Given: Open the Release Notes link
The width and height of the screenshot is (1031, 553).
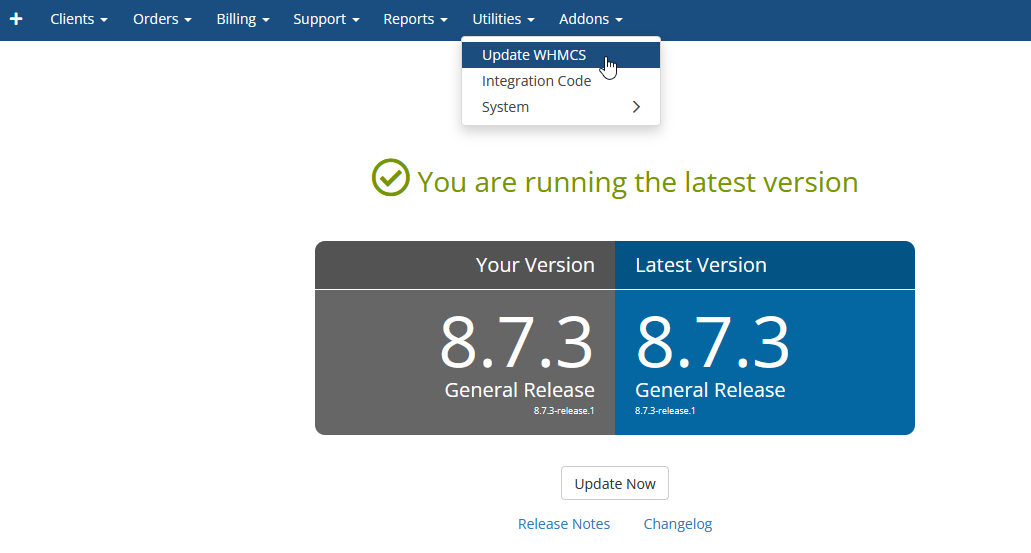Looking at the screenshot, I should click(563, 524).
